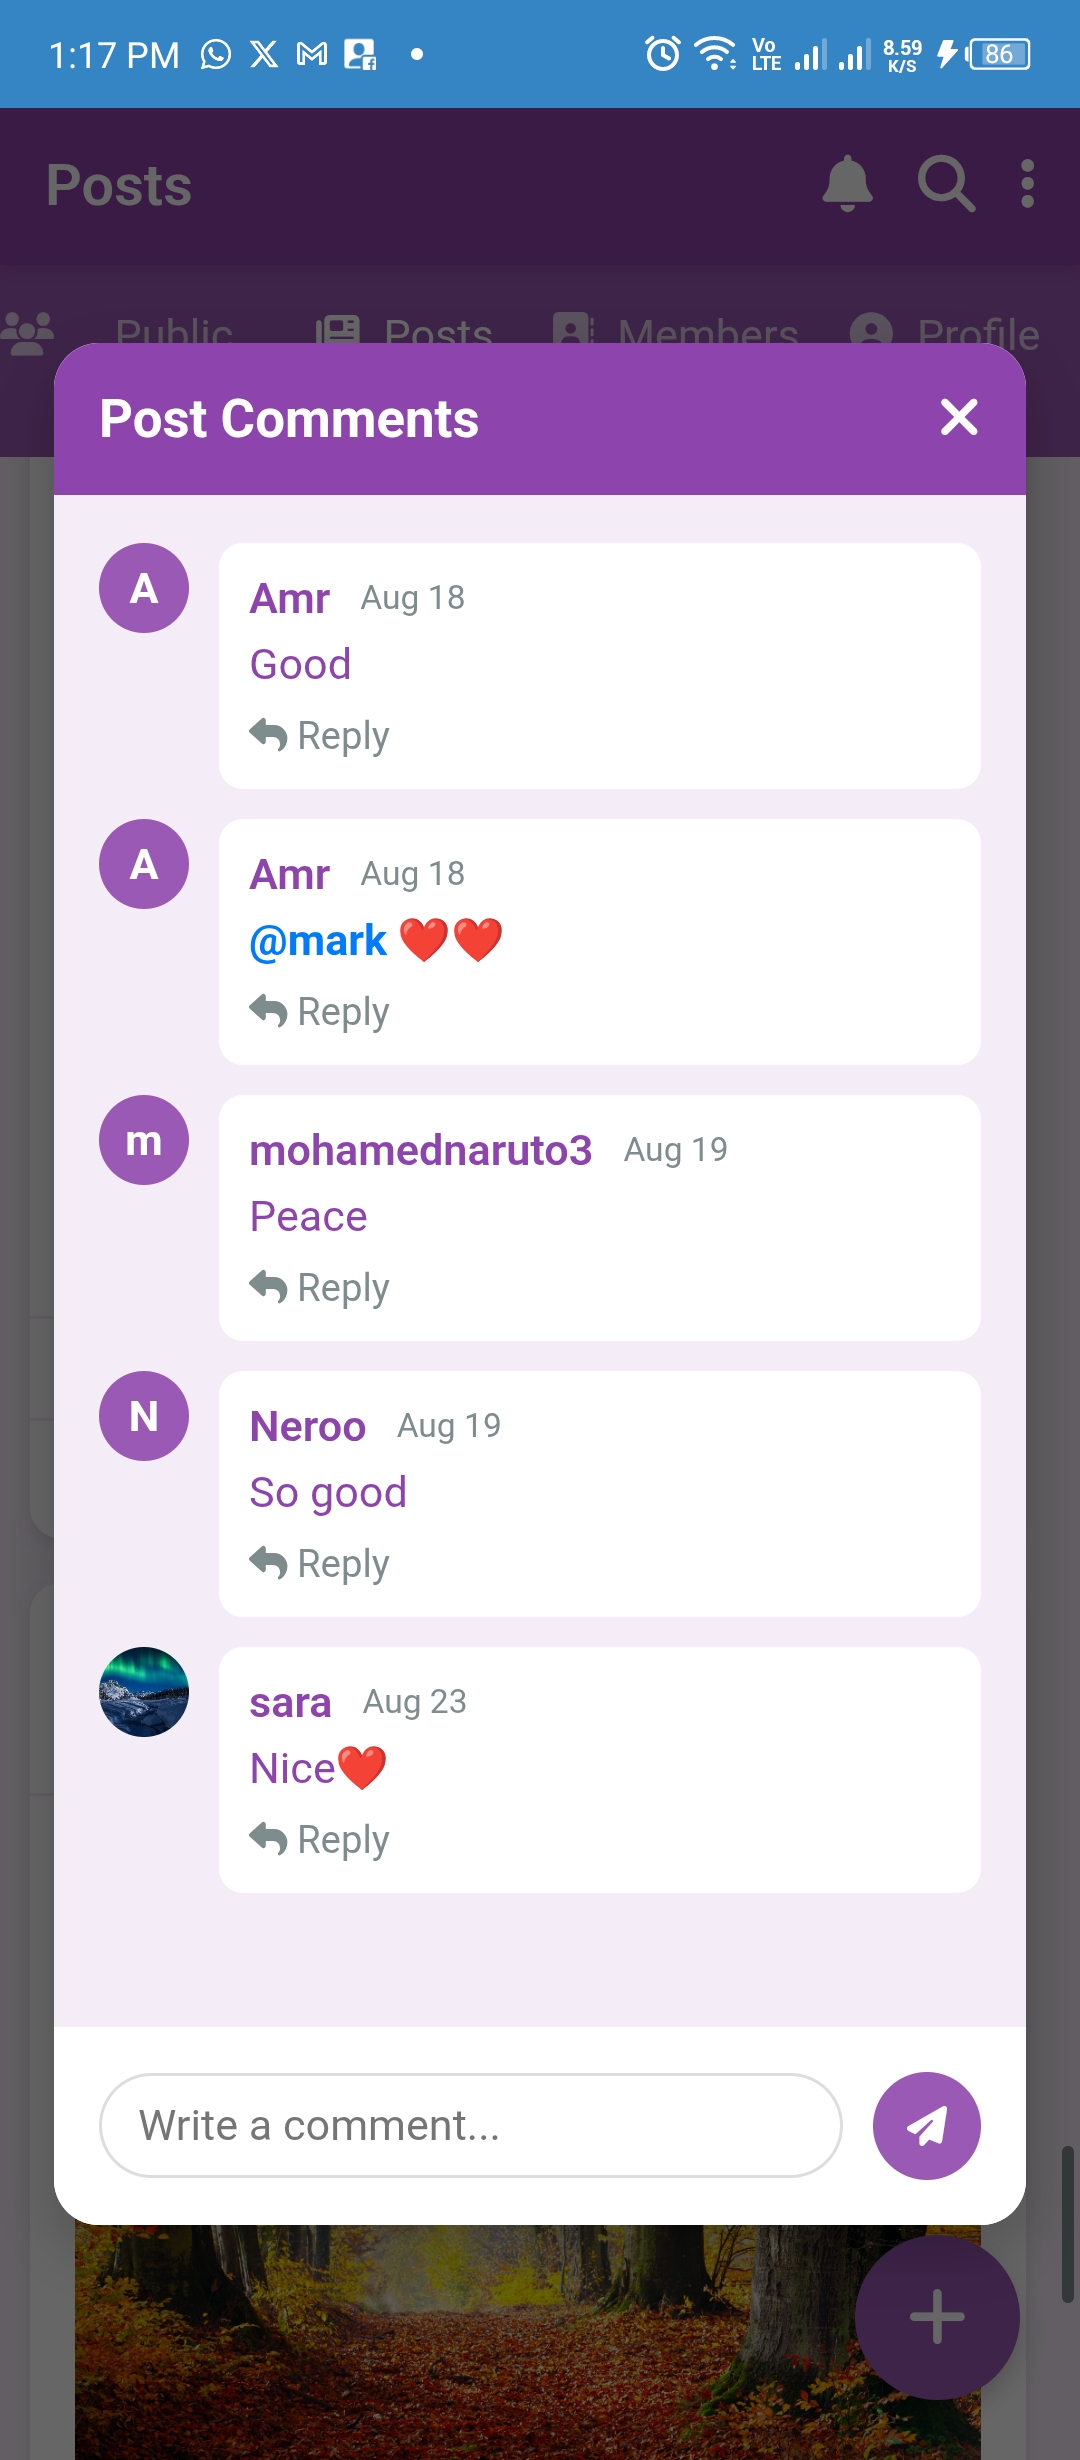
Task: View sara's aurora profile picture
Action: (144, 1691)
